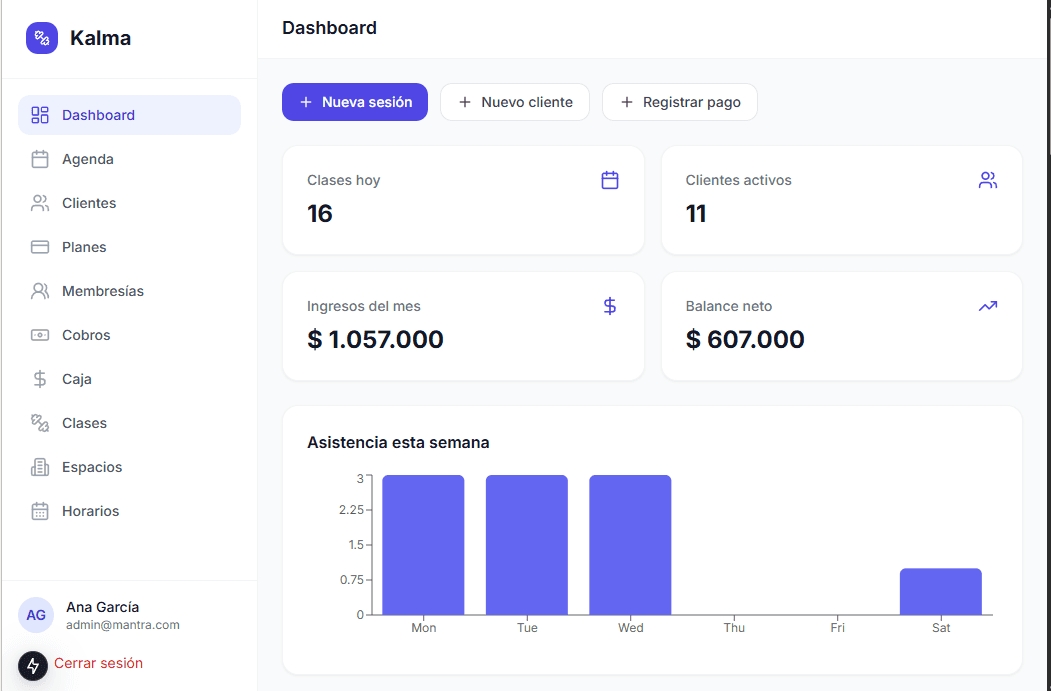
Task: Click the Agenda calendar icon
Action: [40, 159]
